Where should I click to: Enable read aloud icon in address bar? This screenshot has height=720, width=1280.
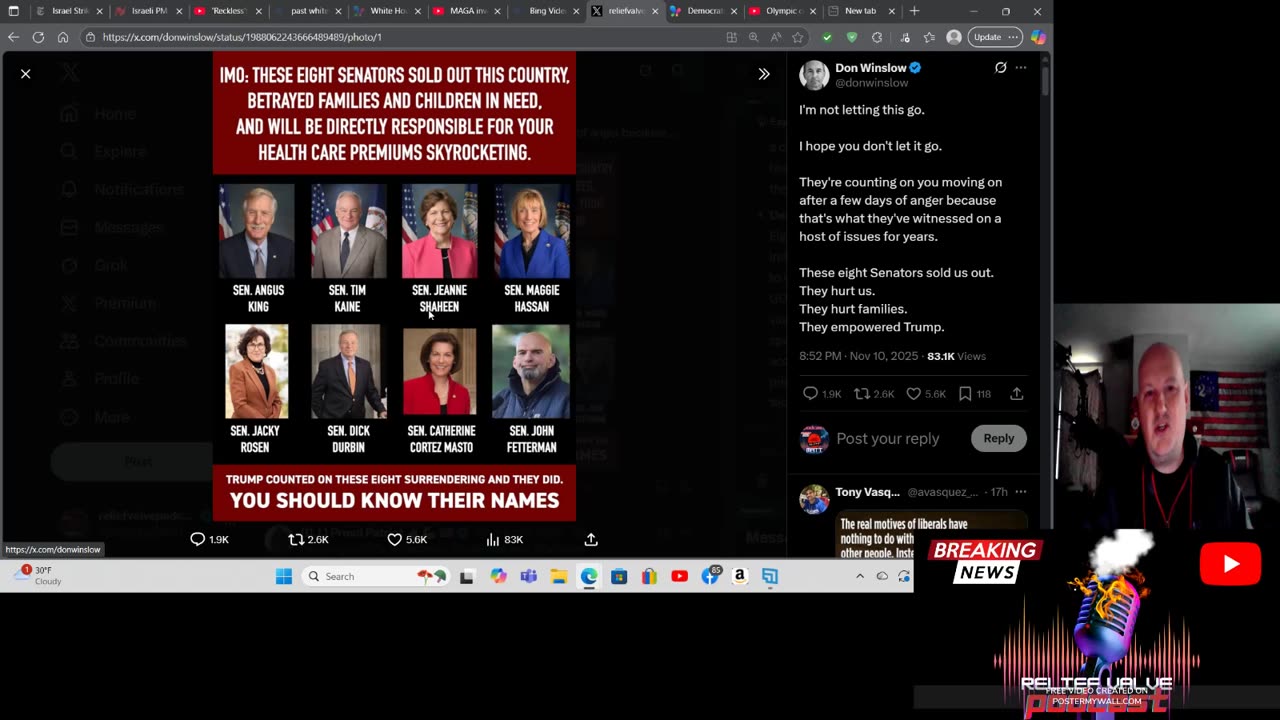[776, 37]
